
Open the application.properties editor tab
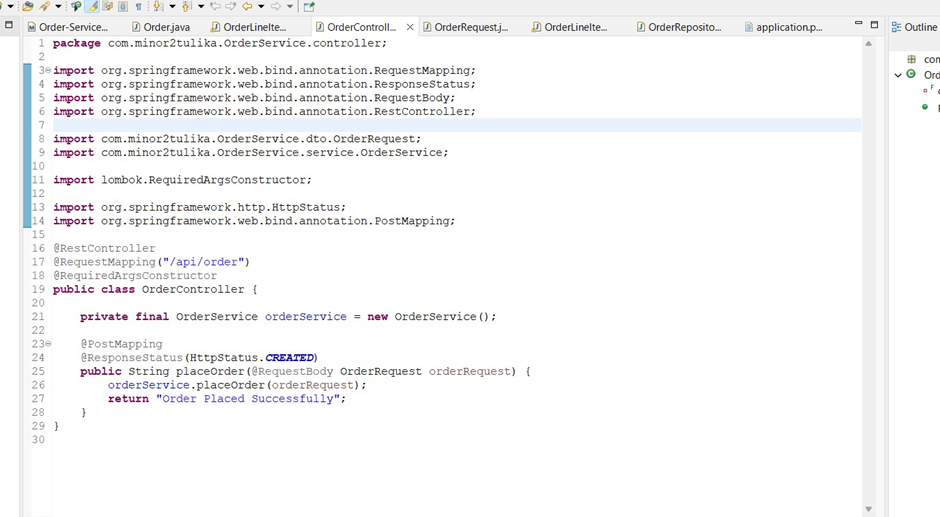tap(787, 27)
